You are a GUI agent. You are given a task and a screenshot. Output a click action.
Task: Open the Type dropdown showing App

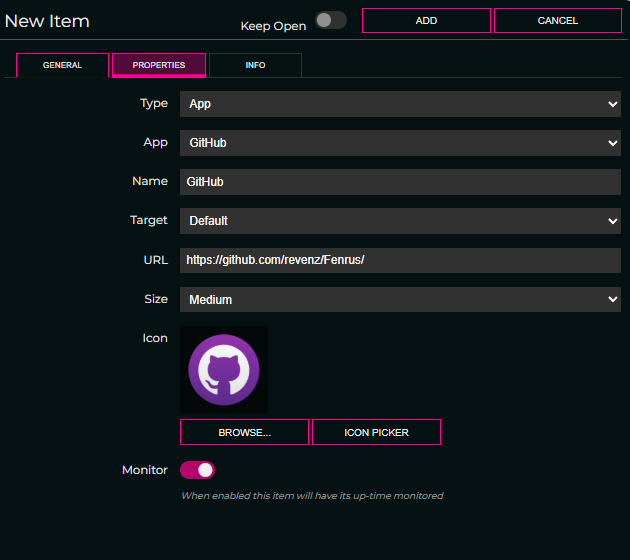[x=400, y=104]
